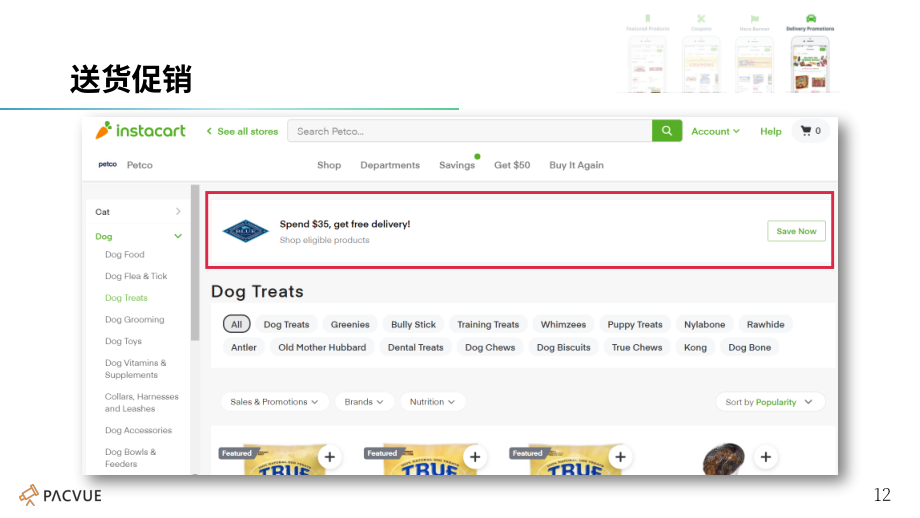Select the Whimzees filter chip
This screenshot has width=920, height=518.
(563, 324)
